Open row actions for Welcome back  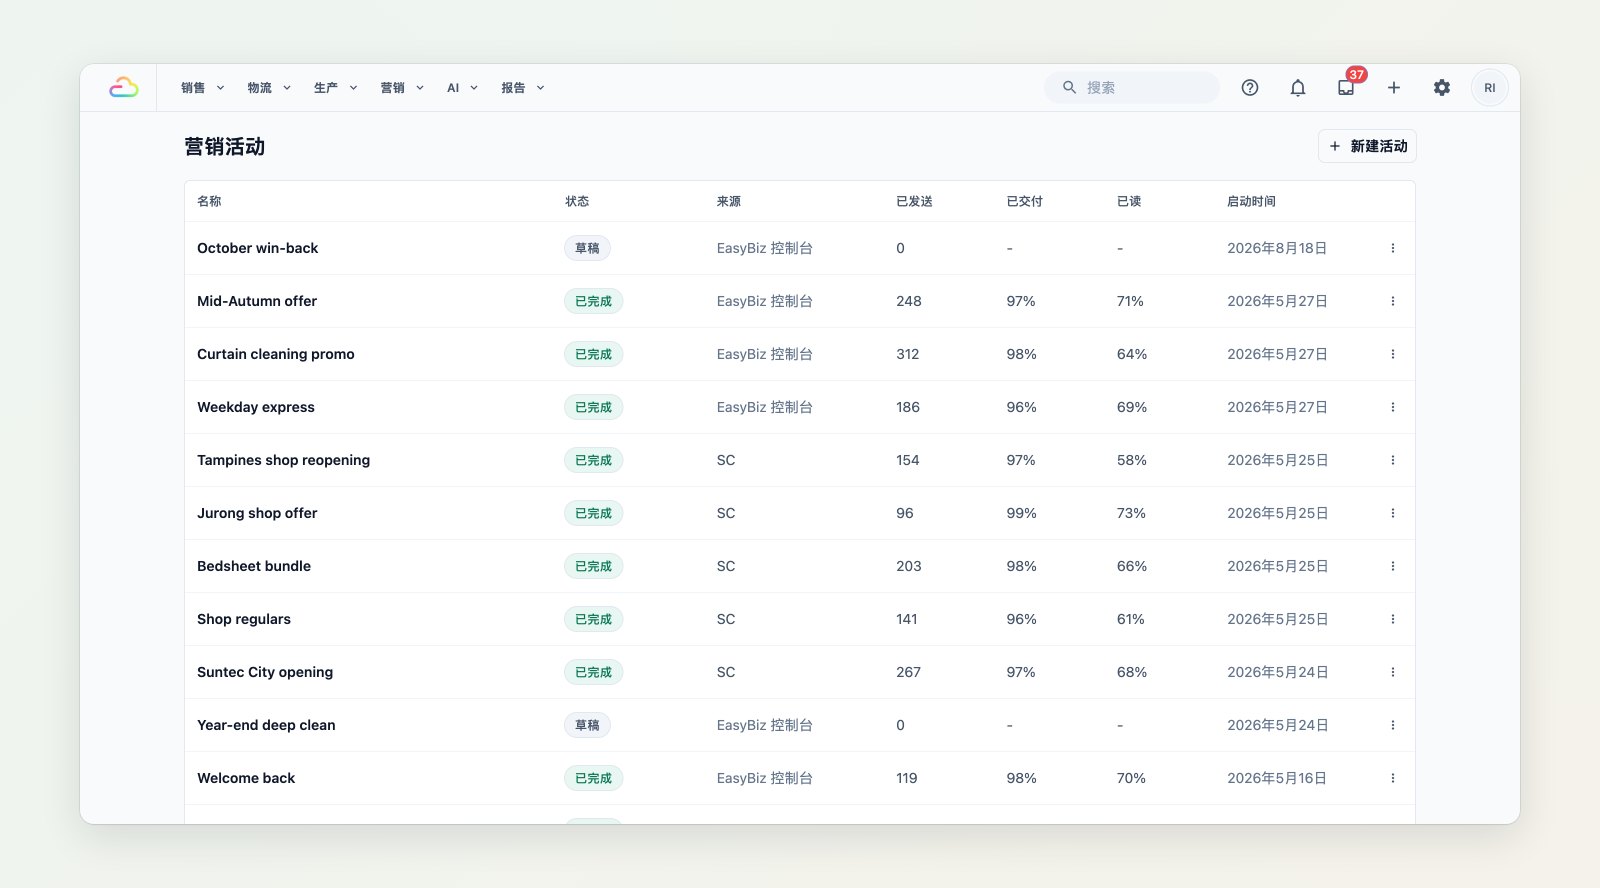pyautogui.click(x=1393, y=778)
